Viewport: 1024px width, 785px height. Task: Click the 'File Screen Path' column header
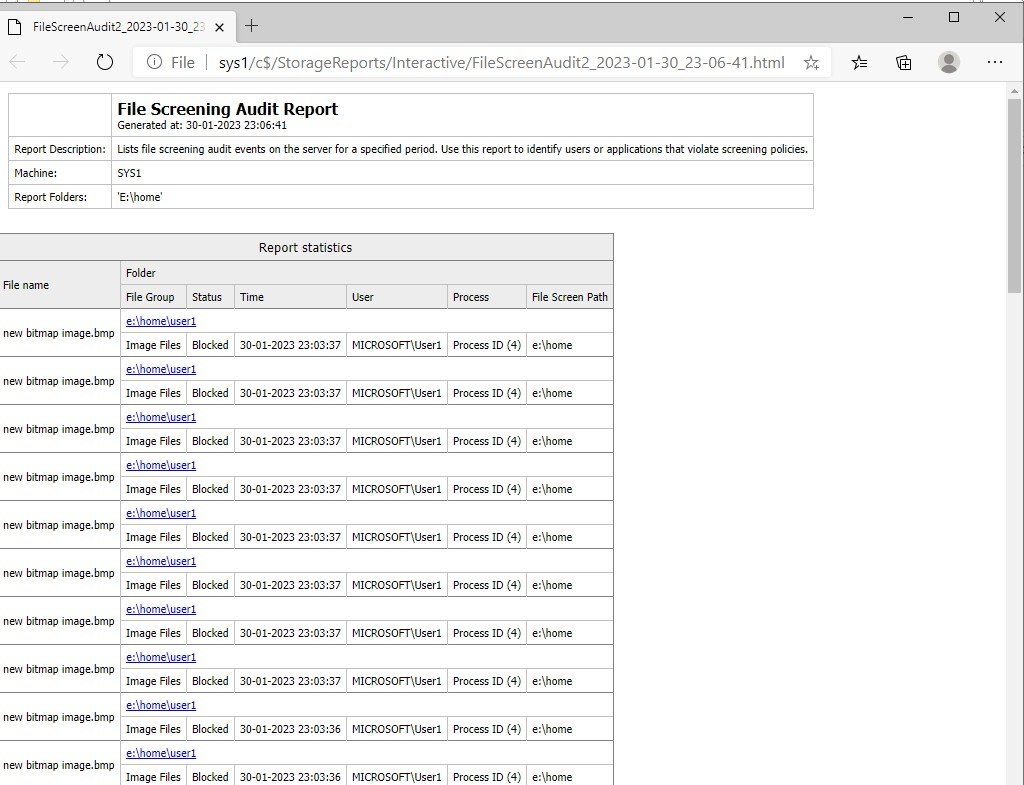[569, 297]
